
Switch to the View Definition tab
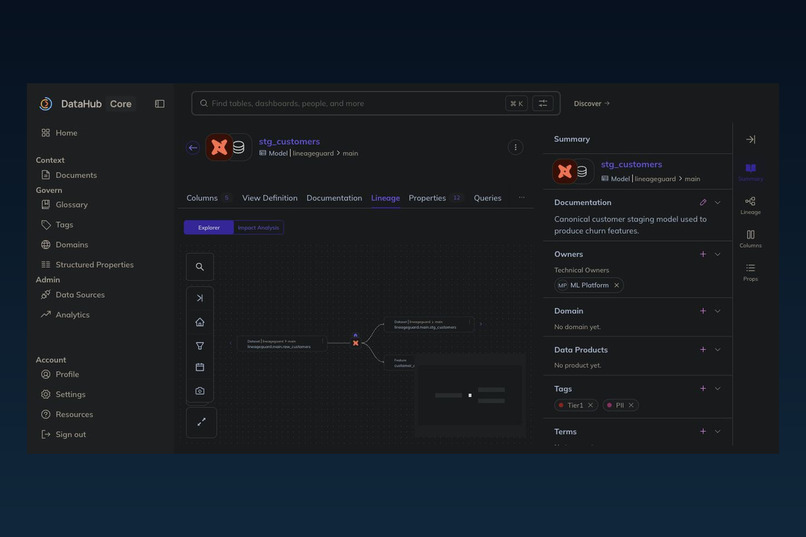coord(270,198)
